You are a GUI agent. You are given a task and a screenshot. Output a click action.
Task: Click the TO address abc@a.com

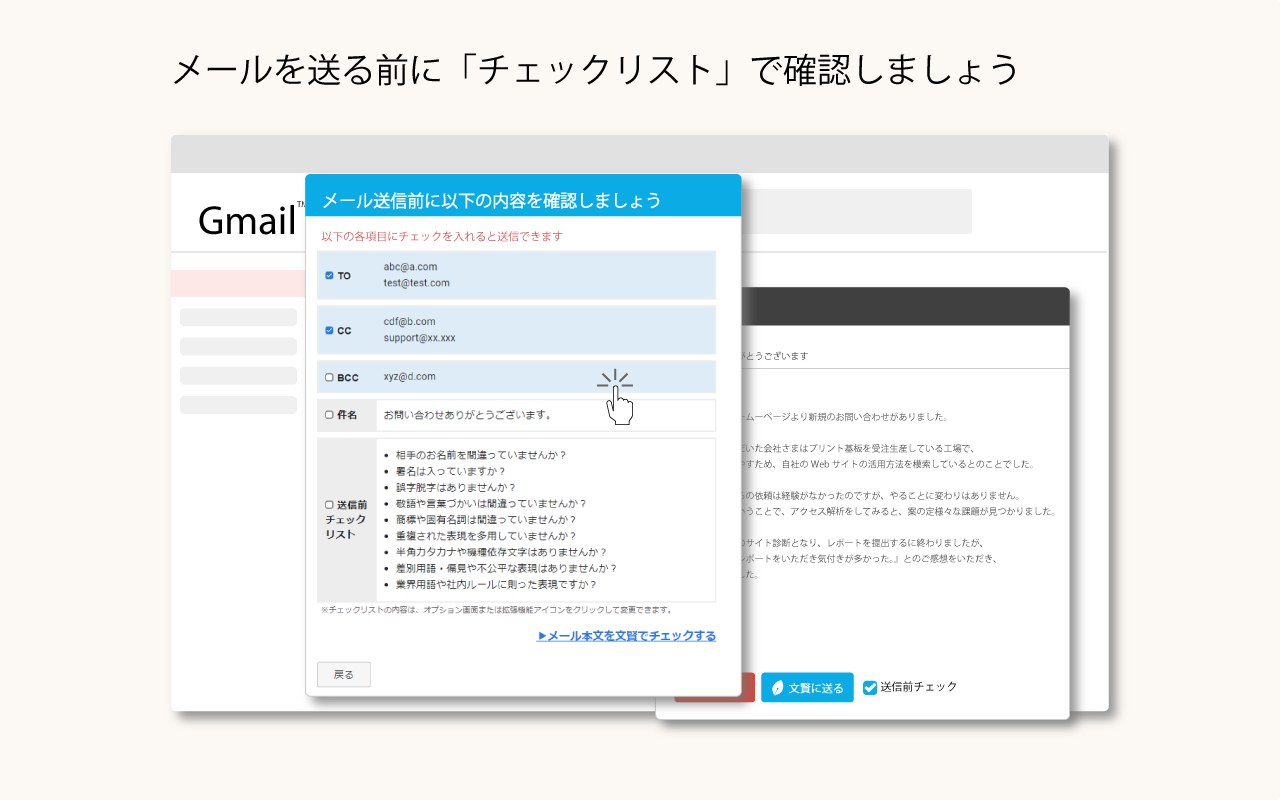click(408, 267)
